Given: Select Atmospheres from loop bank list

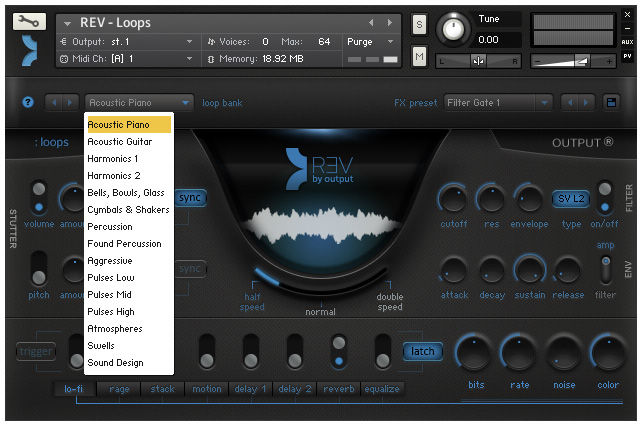Looking at the screenshot, I should click(x=129, y=329).
